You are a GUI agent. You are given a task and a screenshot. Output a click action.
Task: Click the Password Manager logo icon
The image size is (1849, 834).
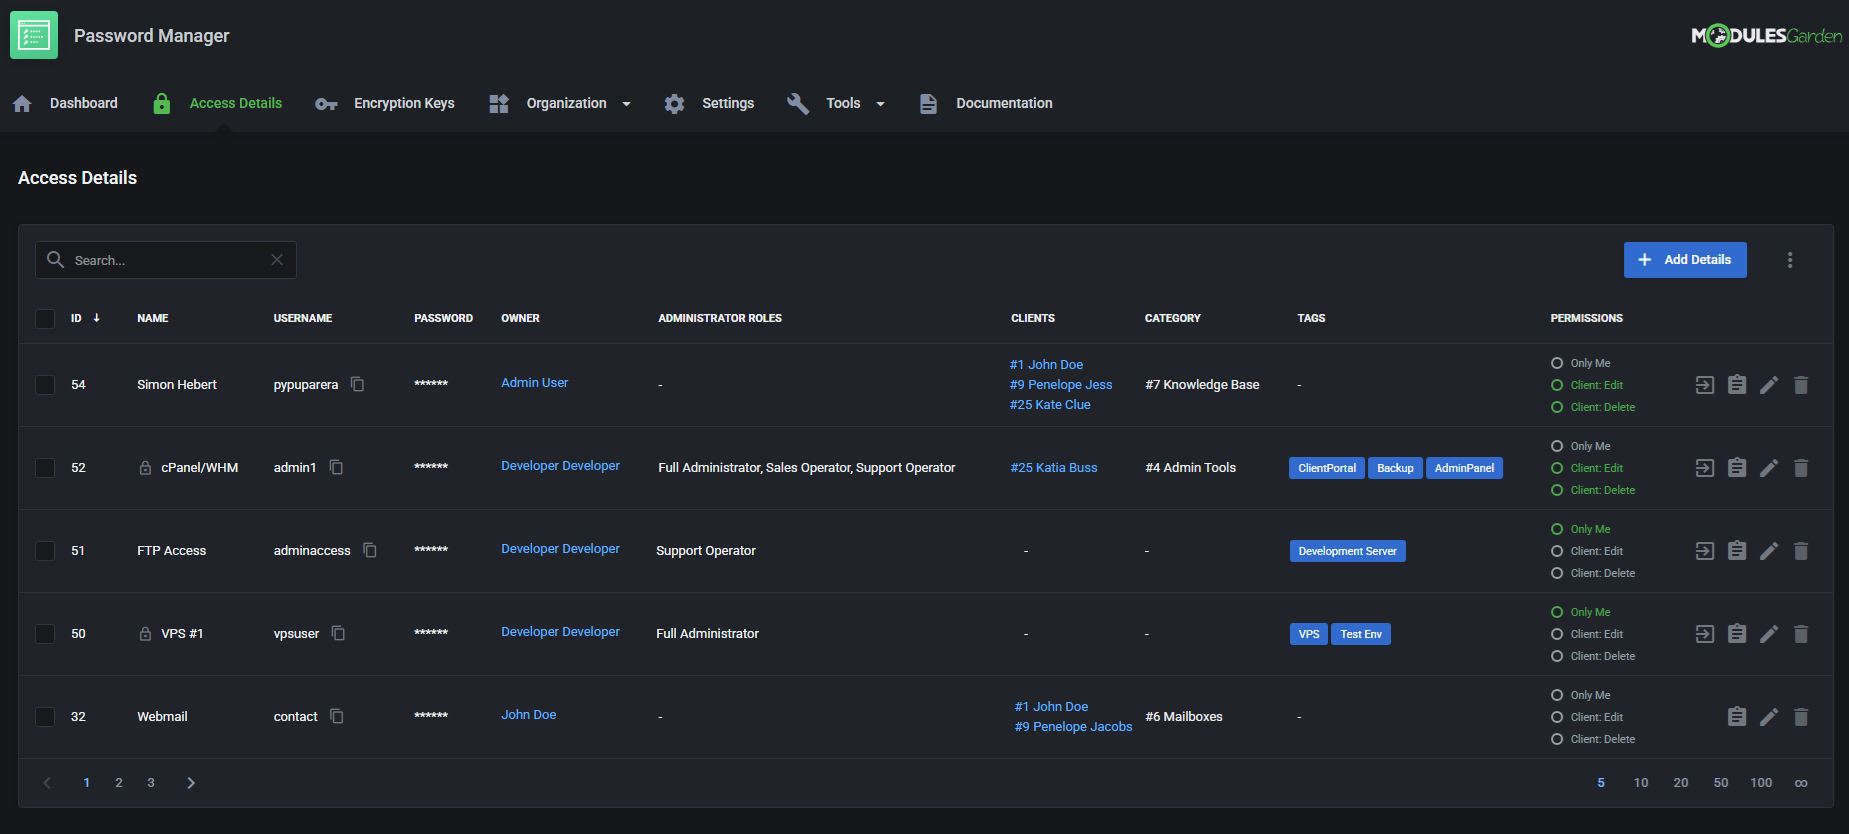[34, 35]
